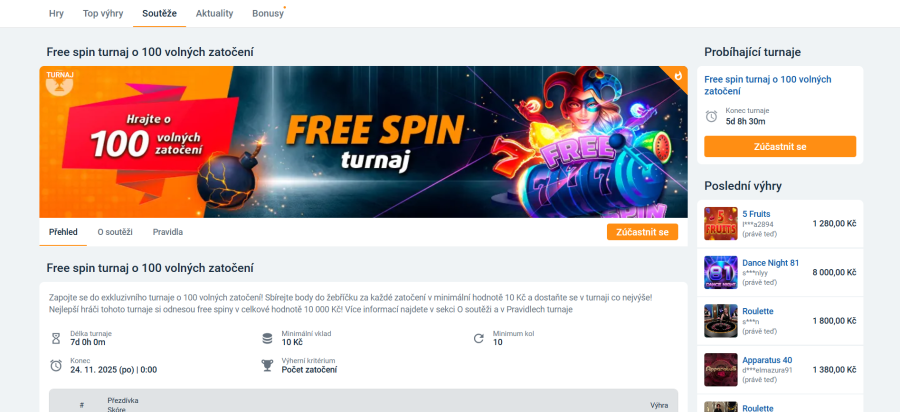Click the clock icon next to Konec turnaje

tap(711, 116)
